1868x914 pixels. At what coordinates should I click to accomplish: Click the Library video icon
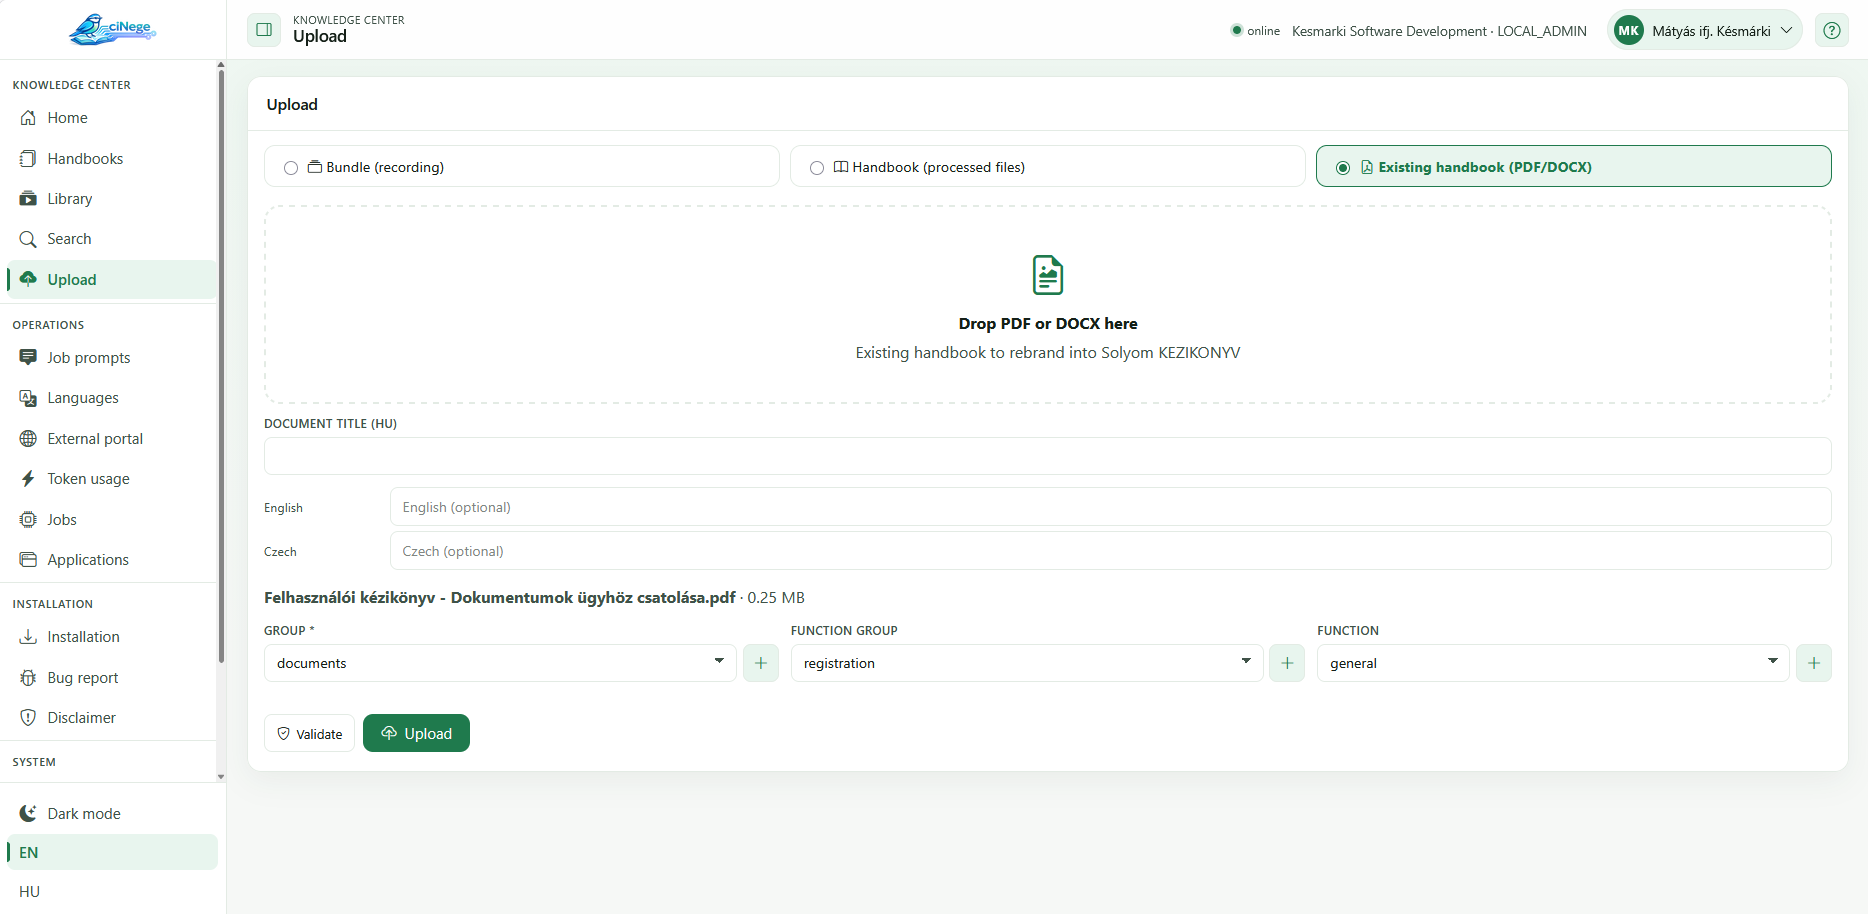point(28,199)
